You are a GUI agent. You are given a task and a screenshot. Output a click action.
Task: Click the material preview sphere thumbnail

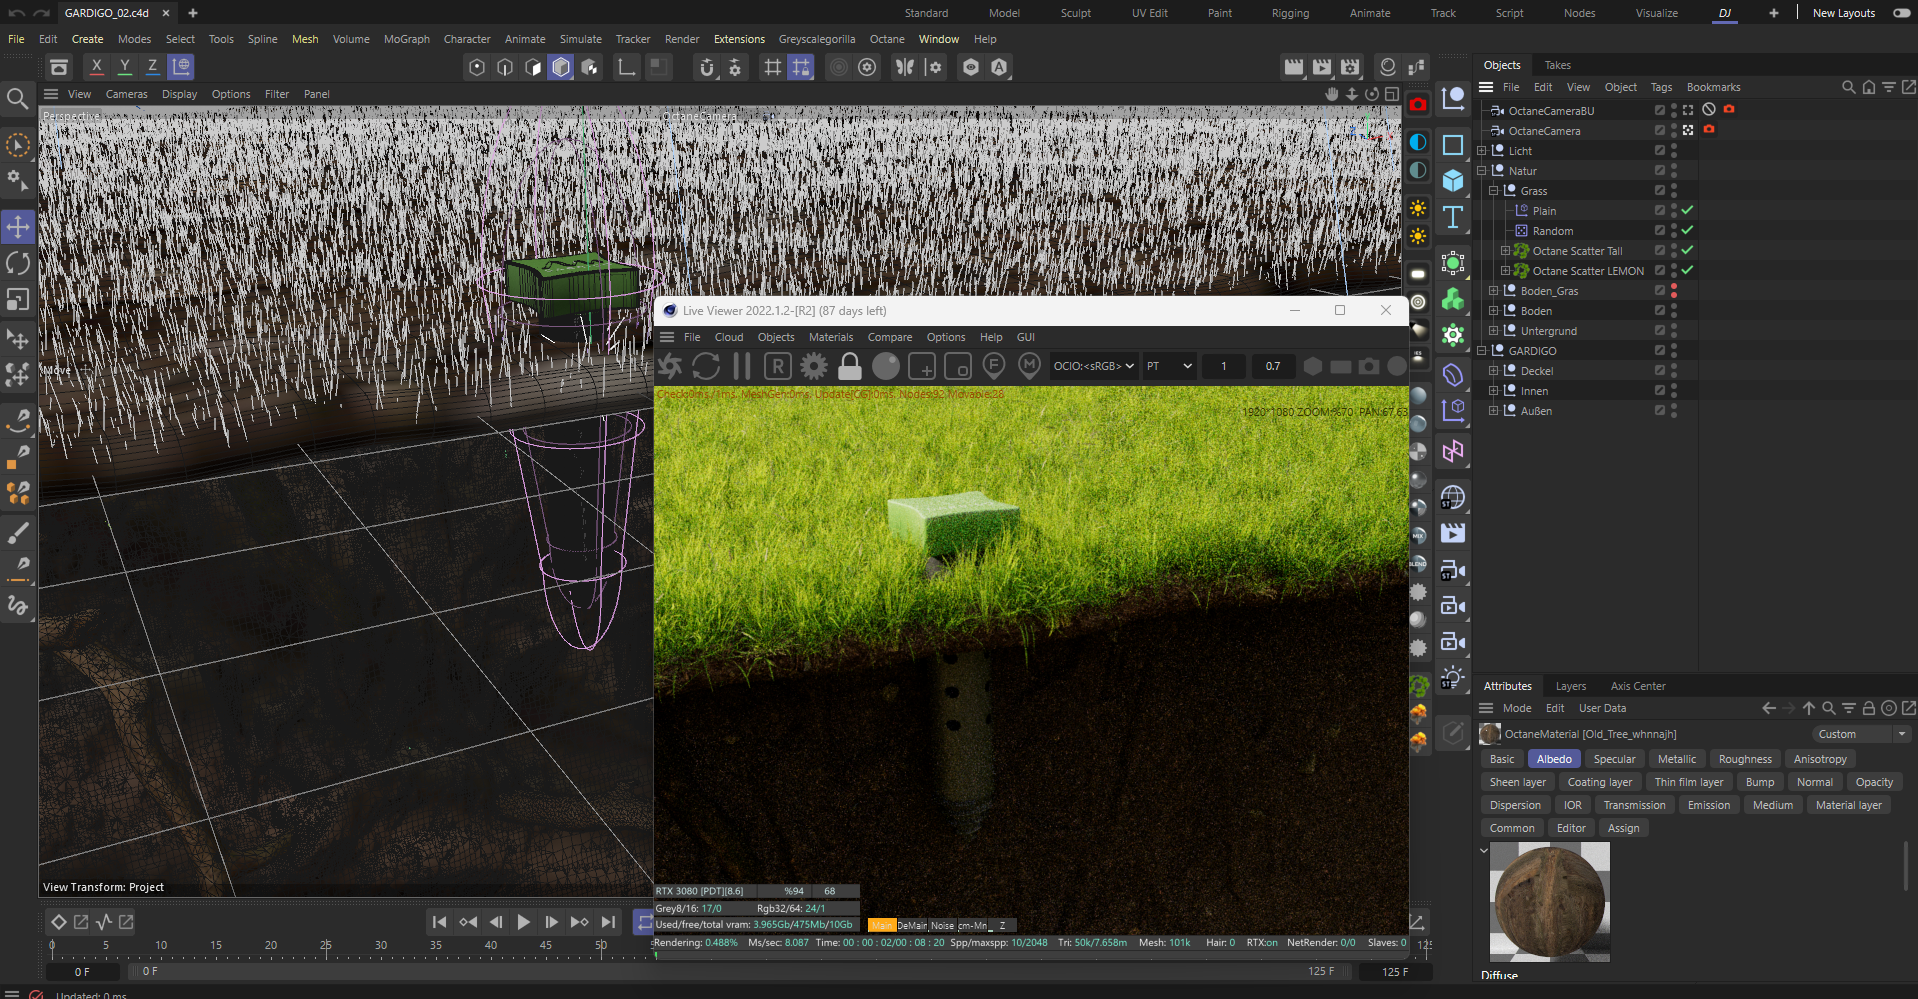pyautogui.click(x=1549, y=901)
